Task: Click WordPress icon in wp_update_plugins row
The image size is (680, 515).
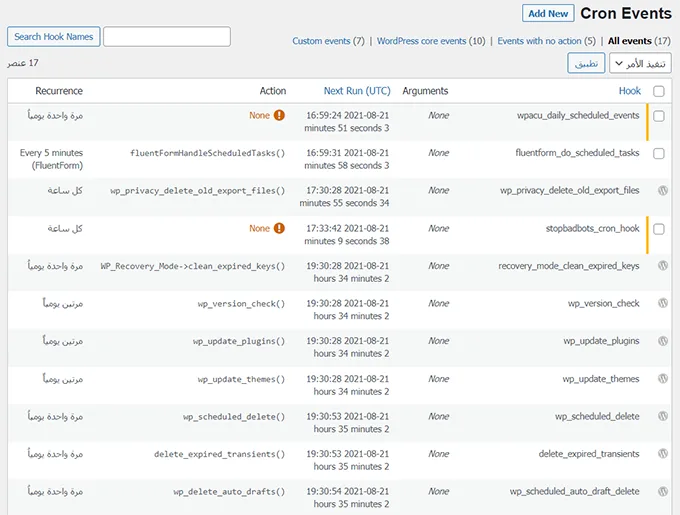Action: 663,341
